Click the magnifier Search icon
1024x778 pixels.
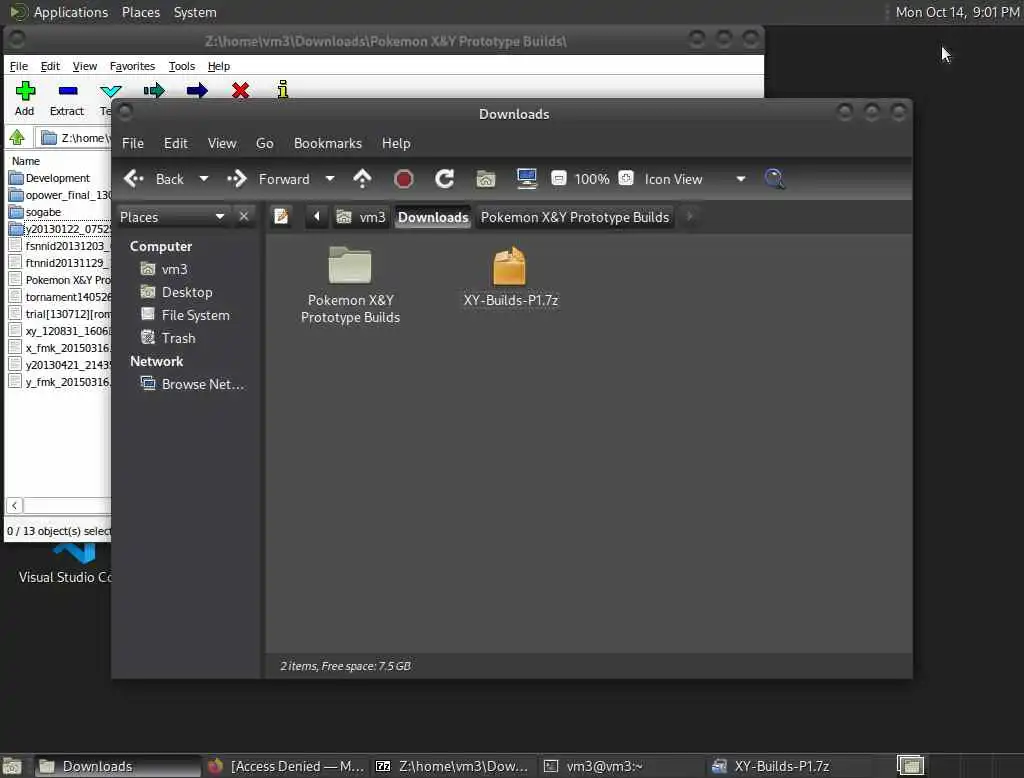pos(775,178)
